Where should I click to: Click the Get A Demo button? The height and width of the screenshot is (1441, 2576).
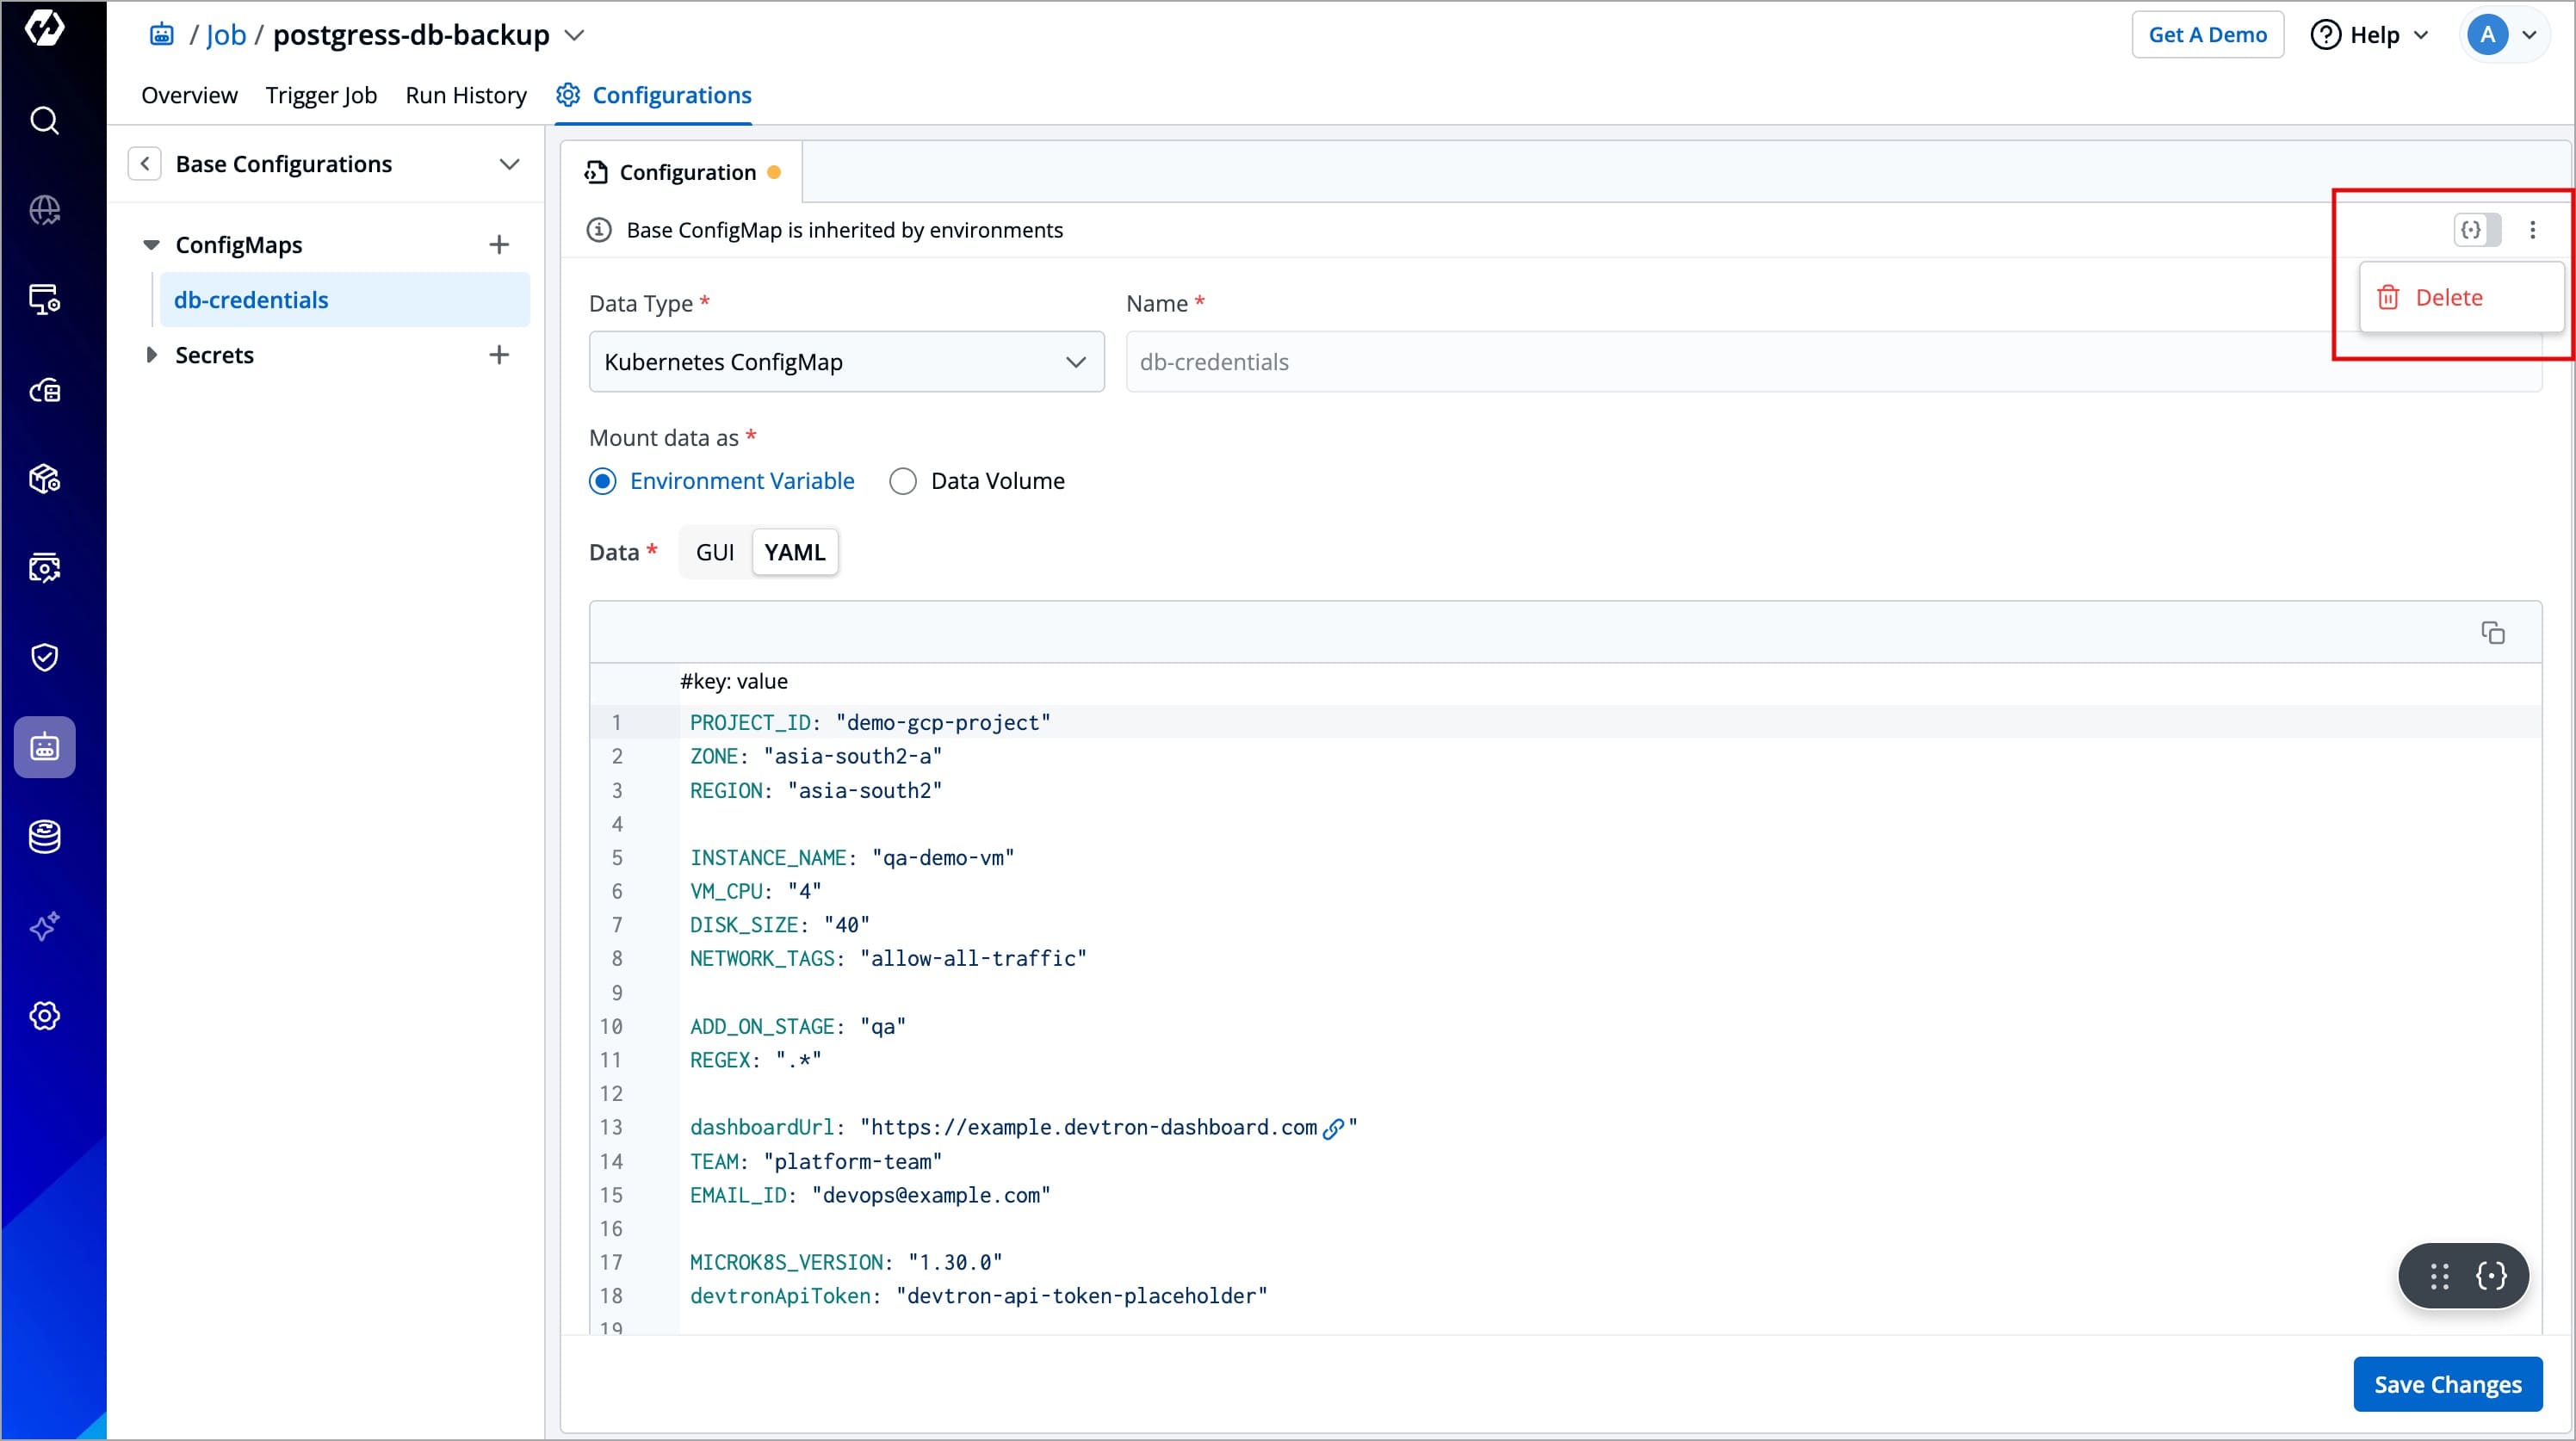[2206, 35]
